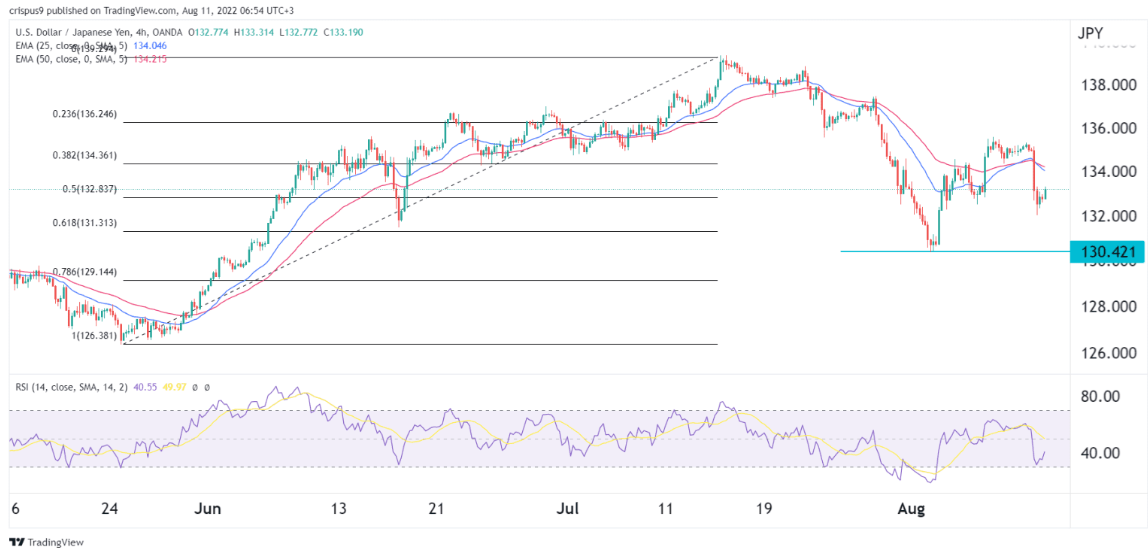Select the RSI 14 indicator legend
Screen dimensions: 1148x551
point(80,388)
